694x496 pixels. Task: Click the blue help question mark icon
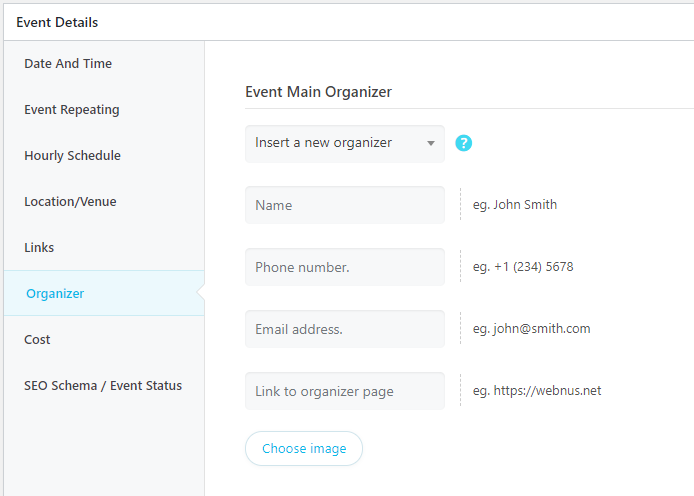[463, 143]
